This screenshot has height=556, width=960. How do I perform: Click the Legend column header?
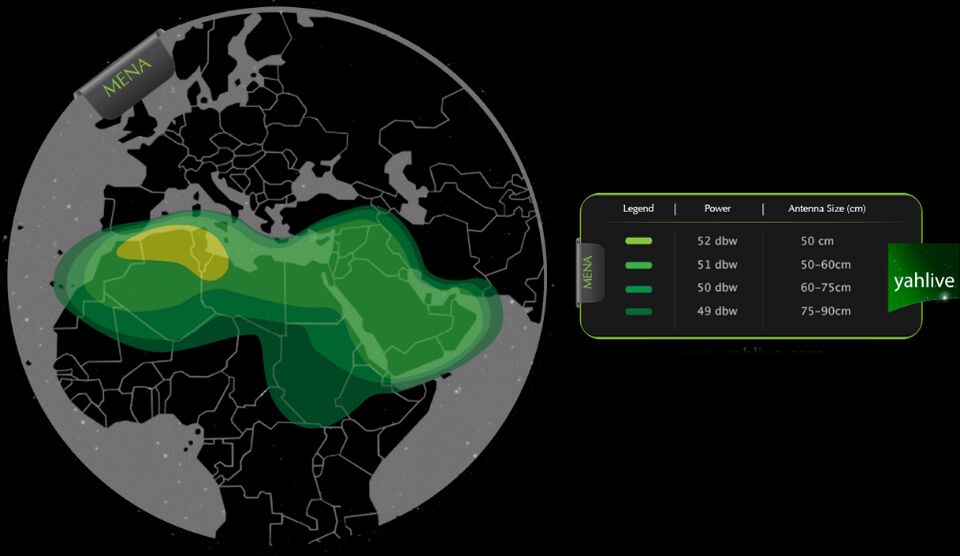tap(638, 209)
